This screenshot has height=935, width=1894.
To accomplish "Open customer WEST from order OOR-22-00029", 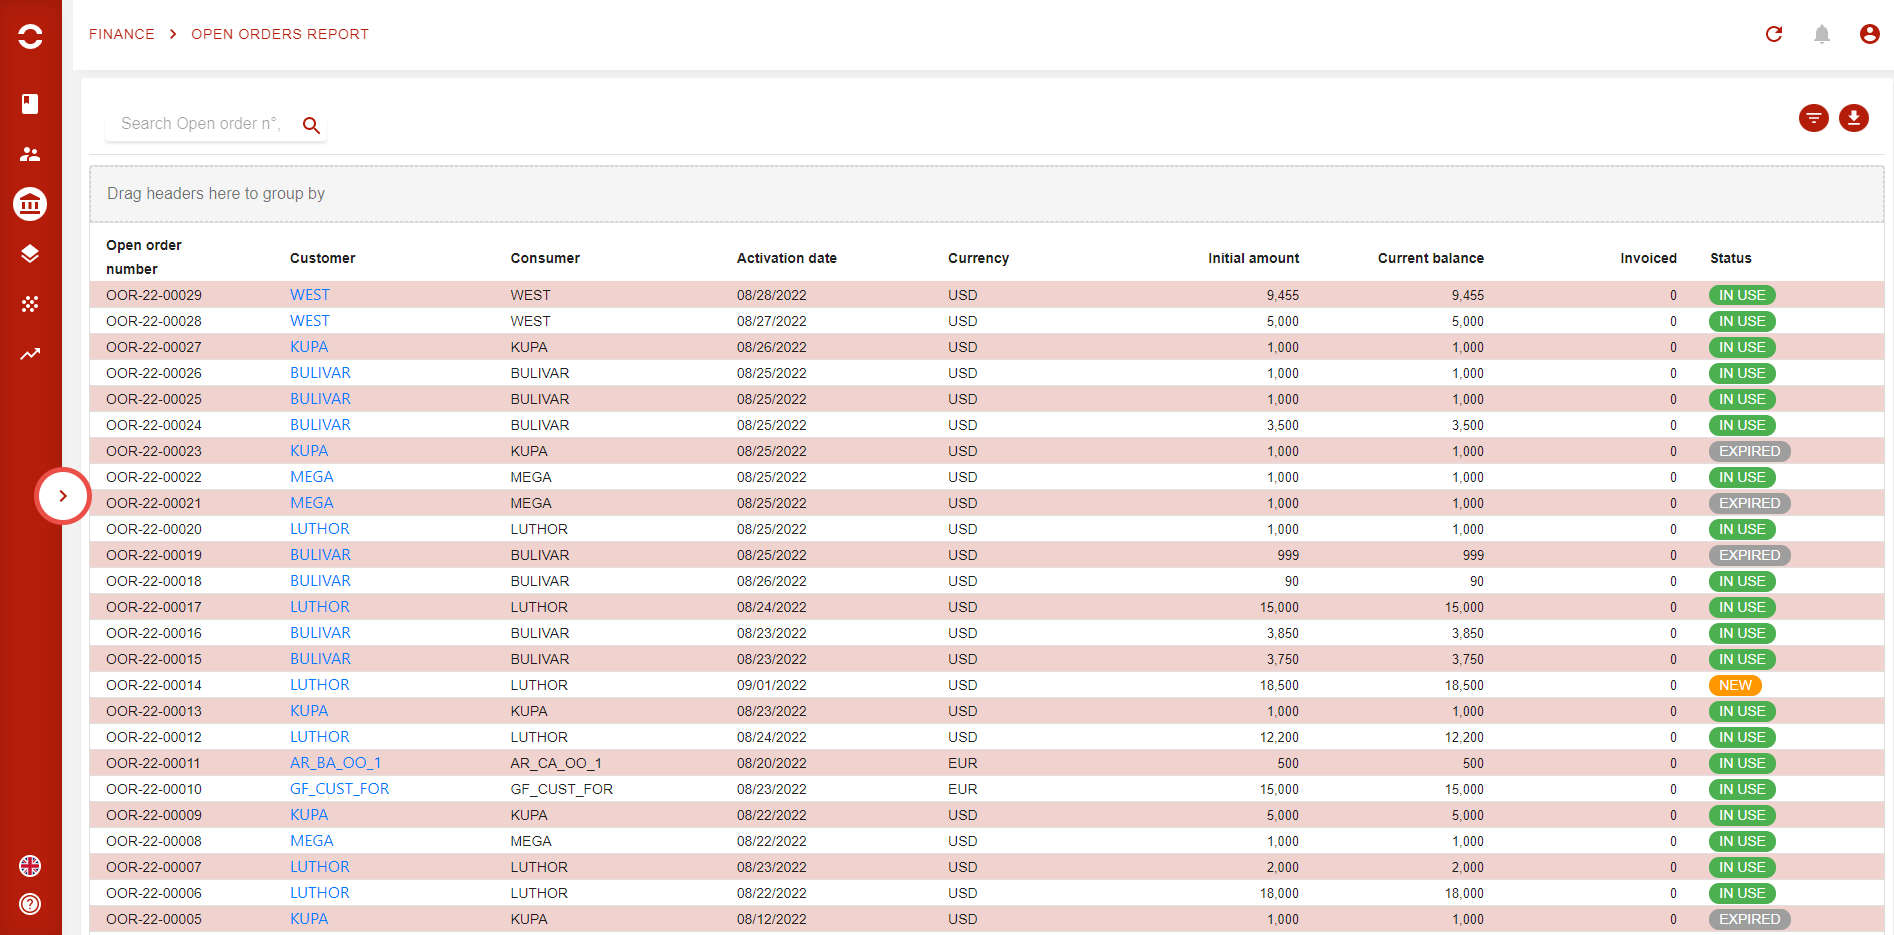I will pyautogui.click(x=309, y=294).
